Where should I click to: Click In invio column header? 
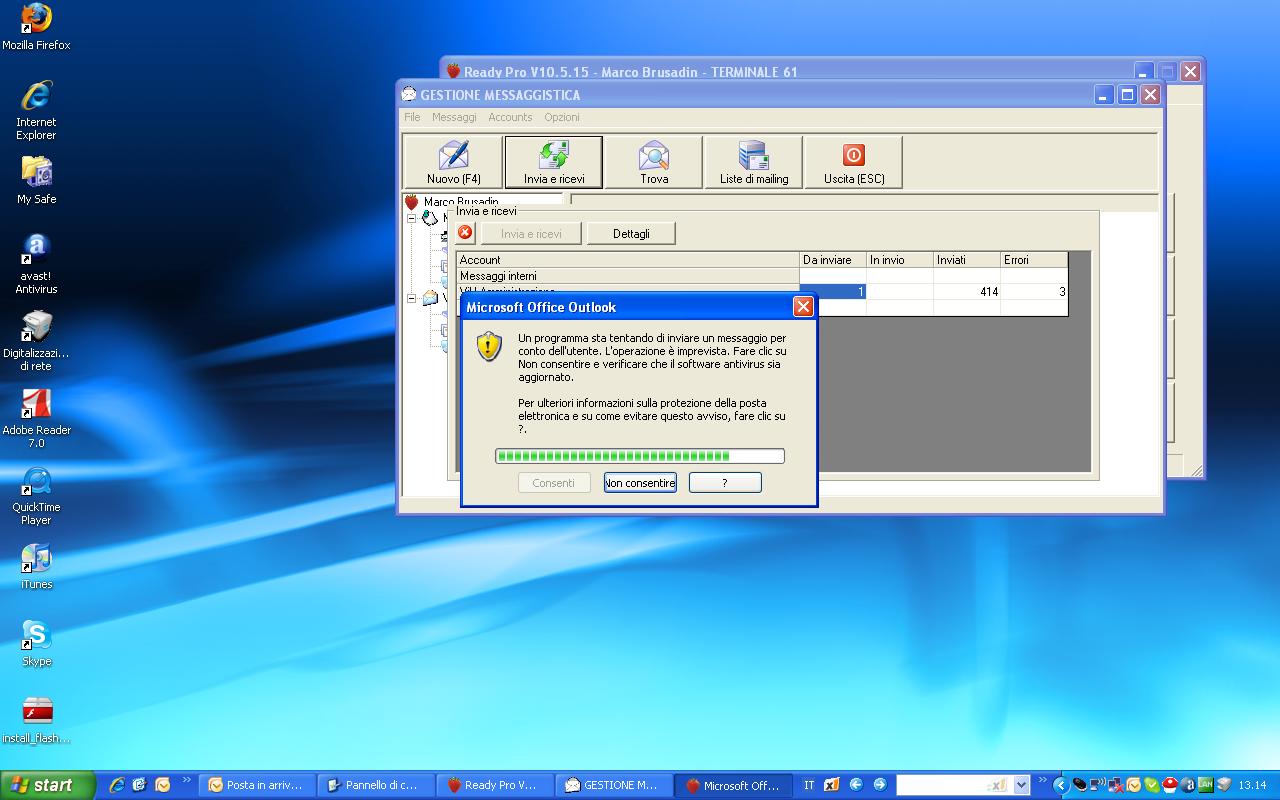tap(900, 260)
